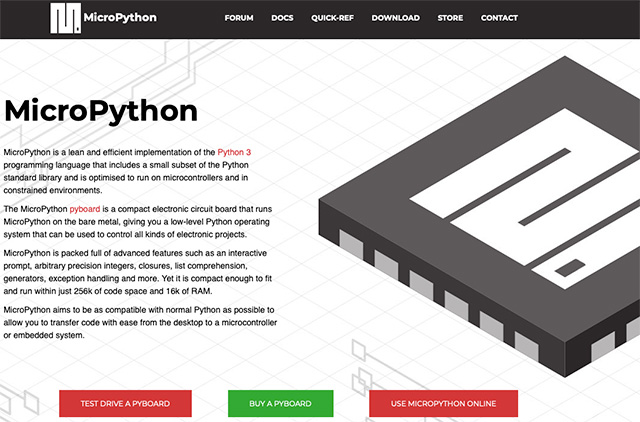
Task: Launch Use MicroPython Online button
Action: tap(443, 403)
